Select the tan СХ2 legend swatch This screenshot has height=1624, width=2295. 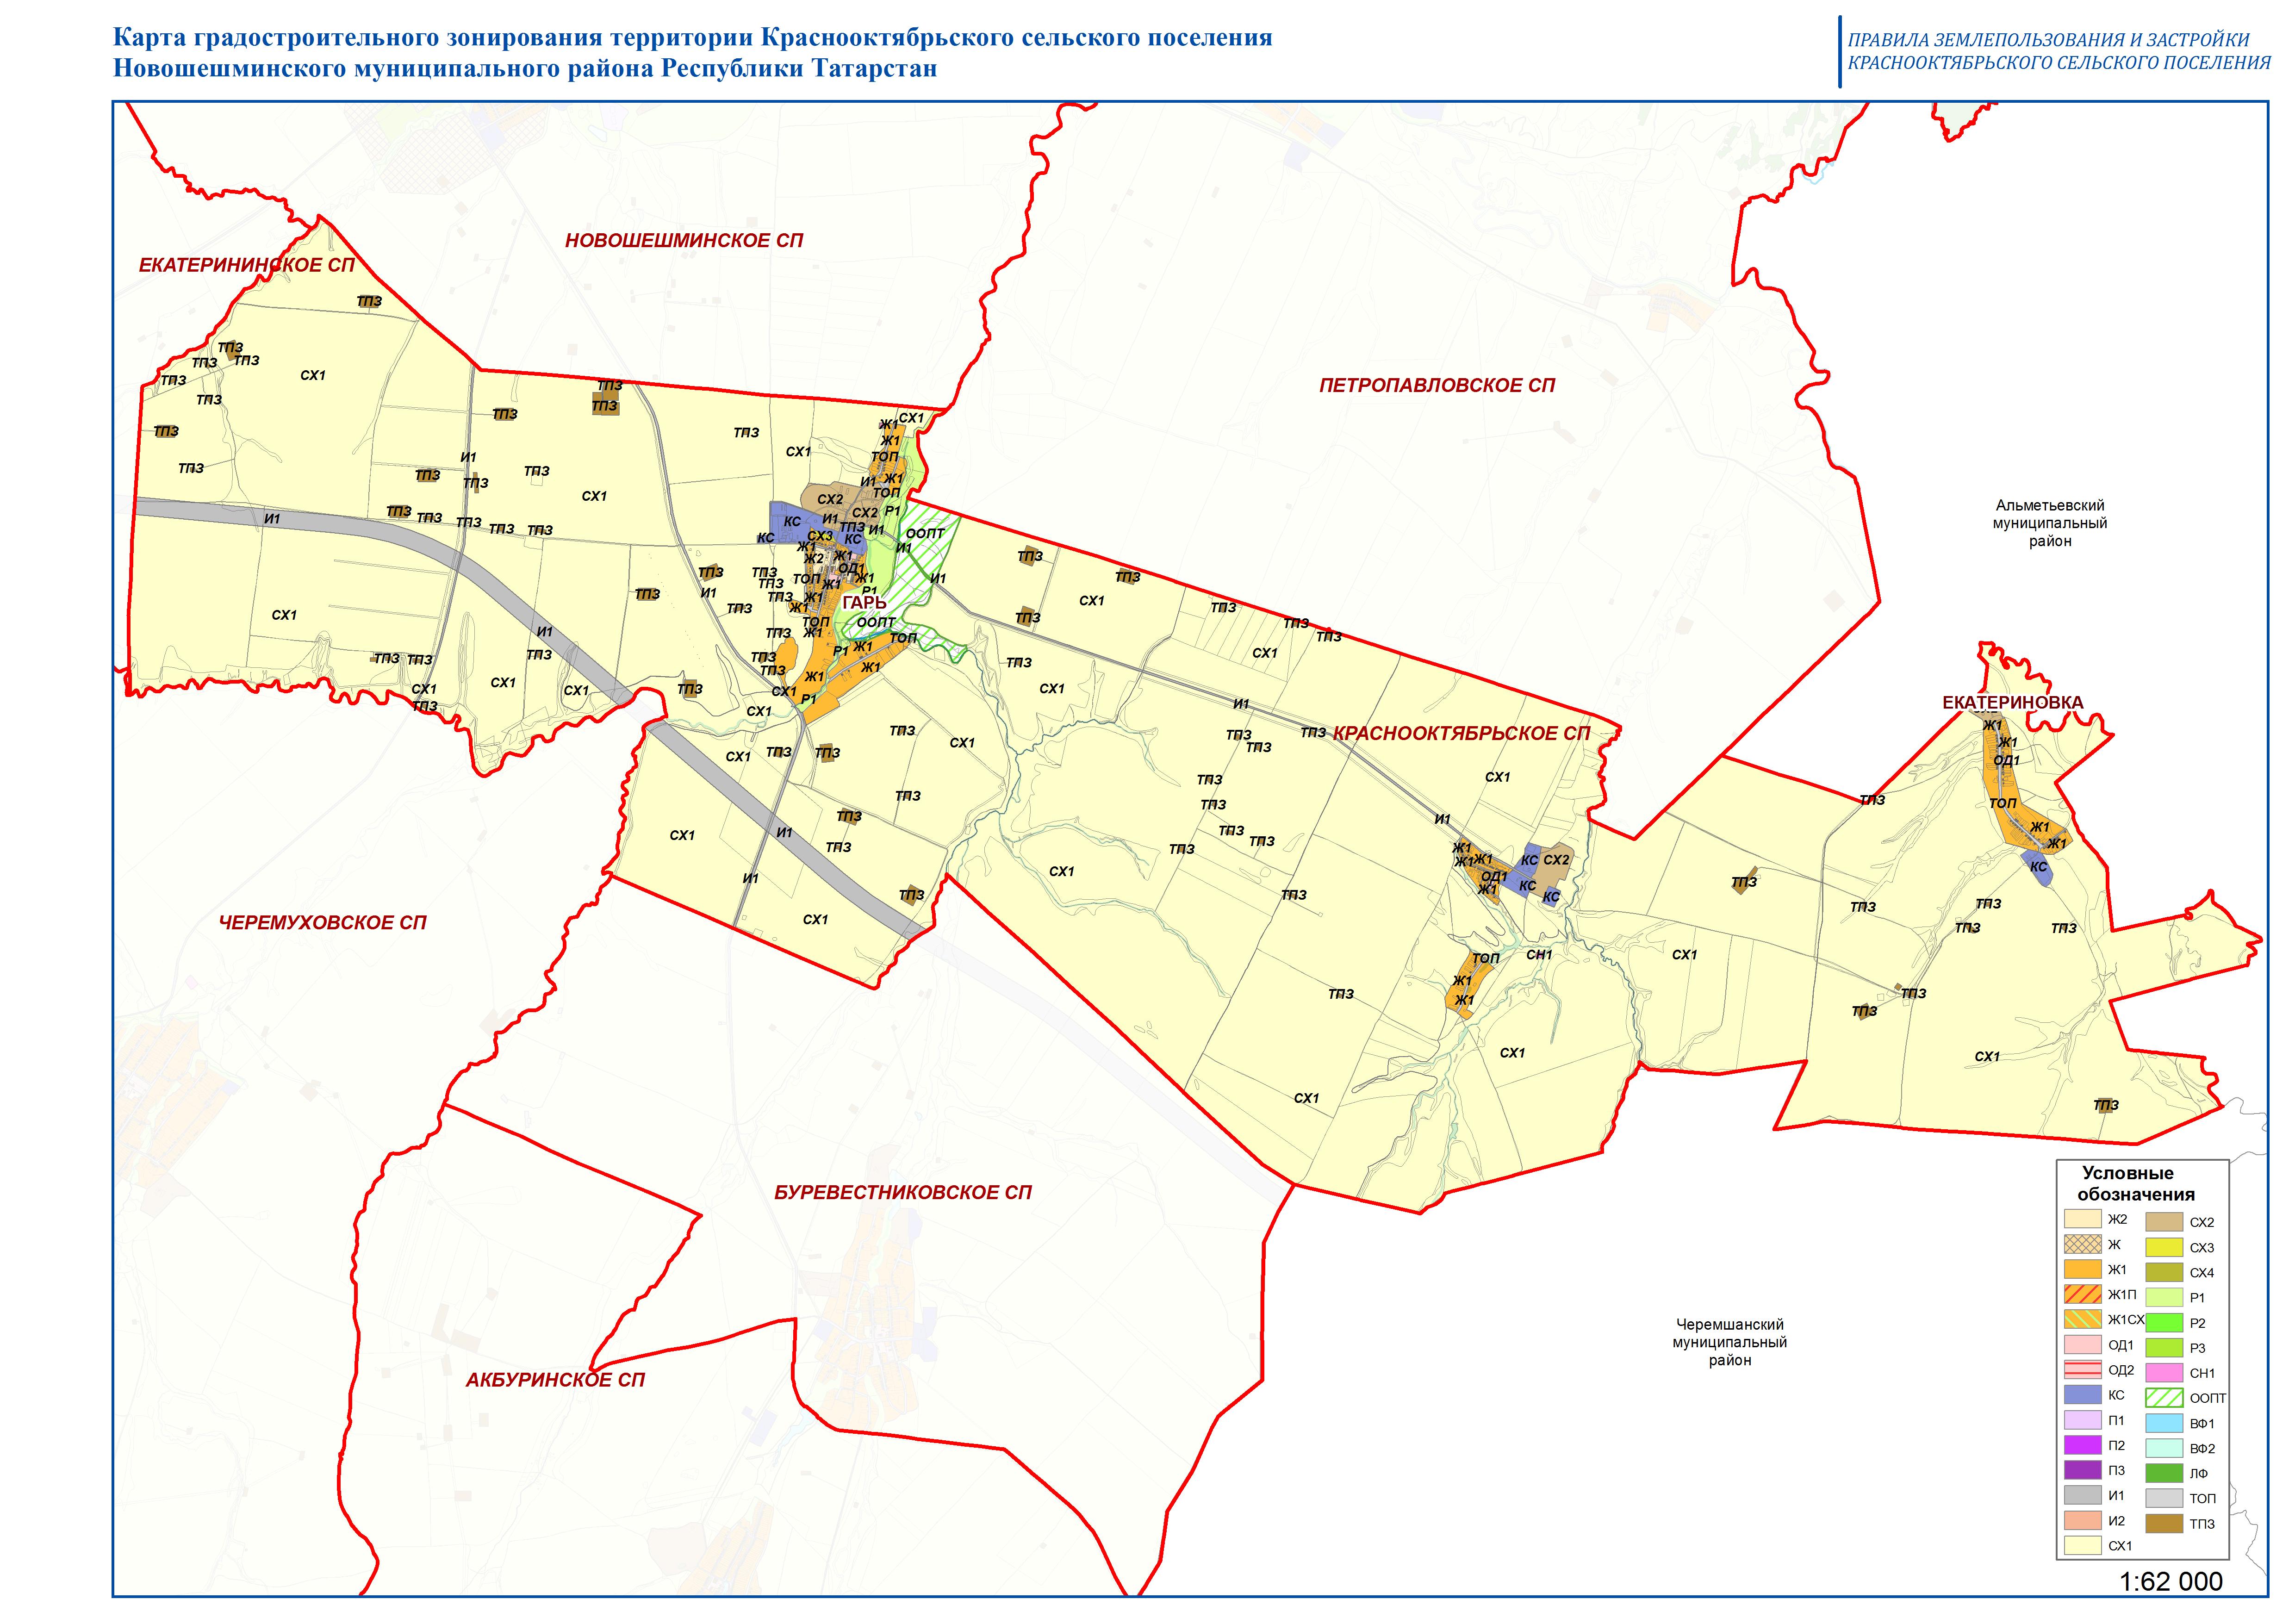2164,1222
